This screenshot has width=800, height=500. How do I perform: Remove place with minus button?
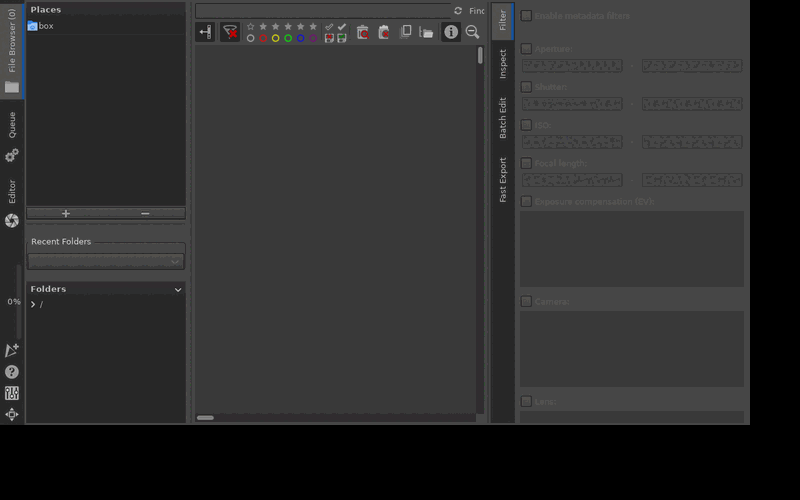pyautogui.click(x=145, y=213)
